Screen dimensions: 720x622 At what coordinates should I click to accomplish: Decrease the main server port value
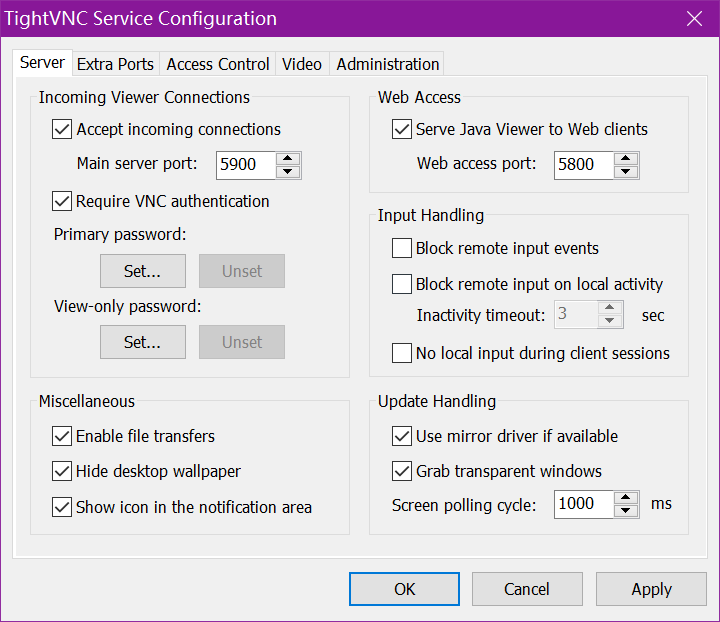(x=288, y=171)
